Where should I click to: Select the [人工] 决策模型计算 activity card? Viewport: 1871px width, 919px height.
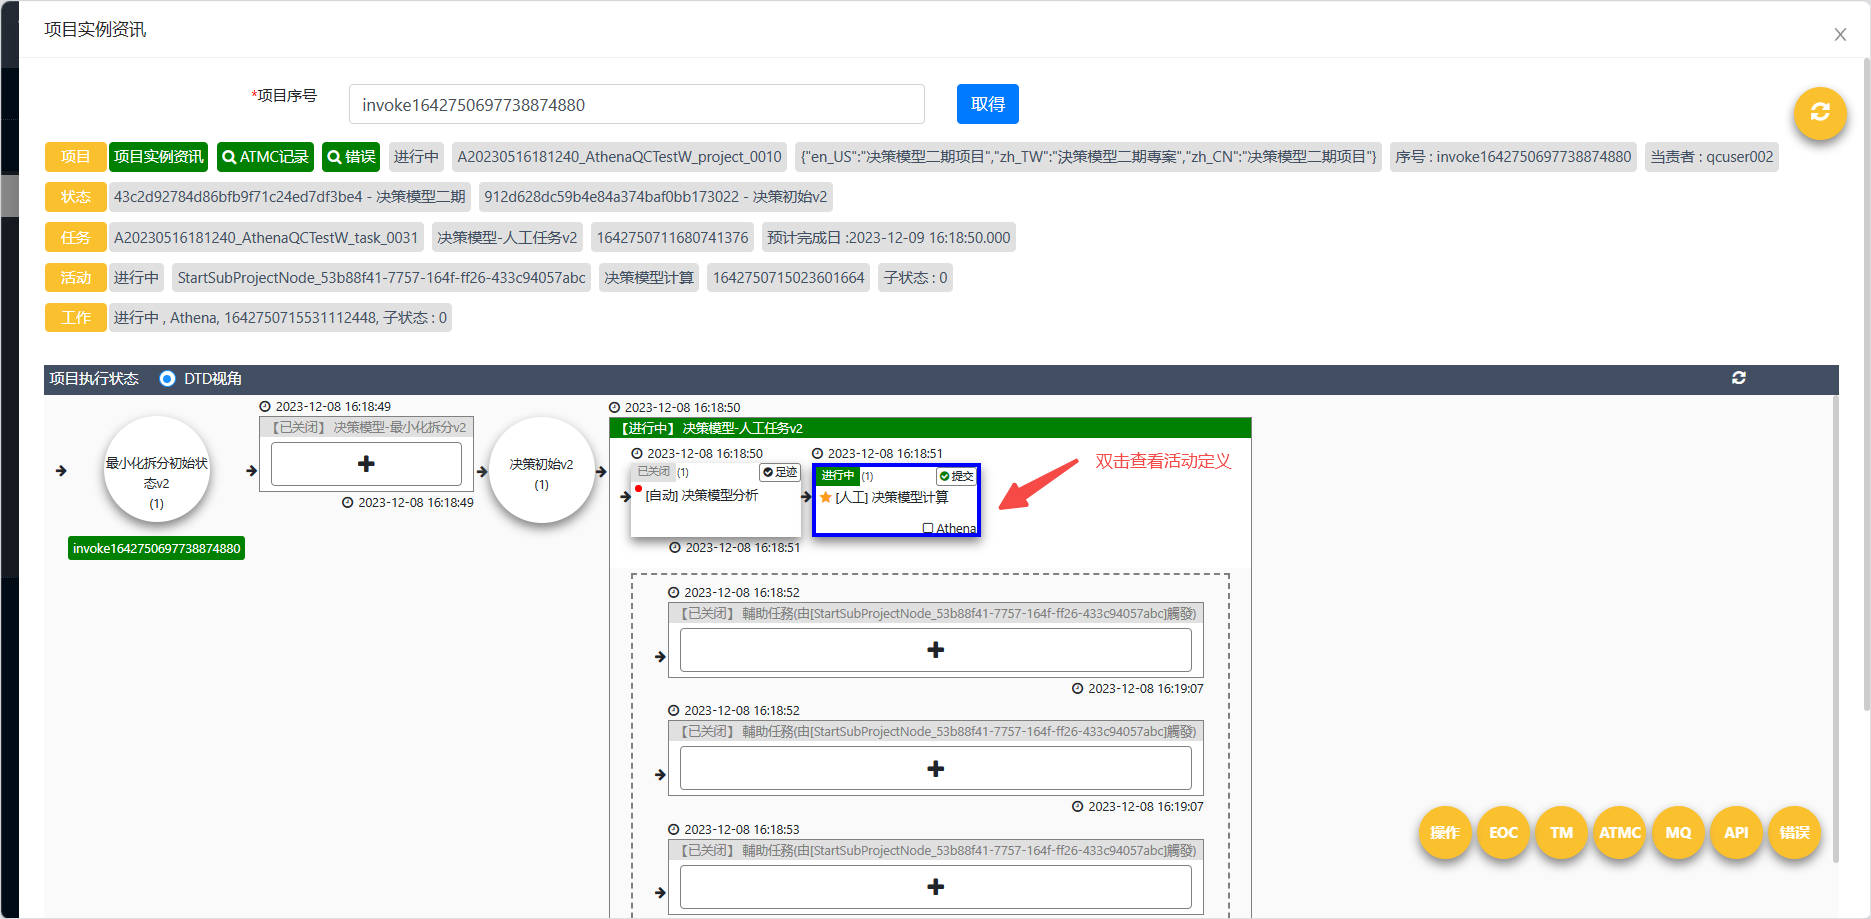[896, 500]
